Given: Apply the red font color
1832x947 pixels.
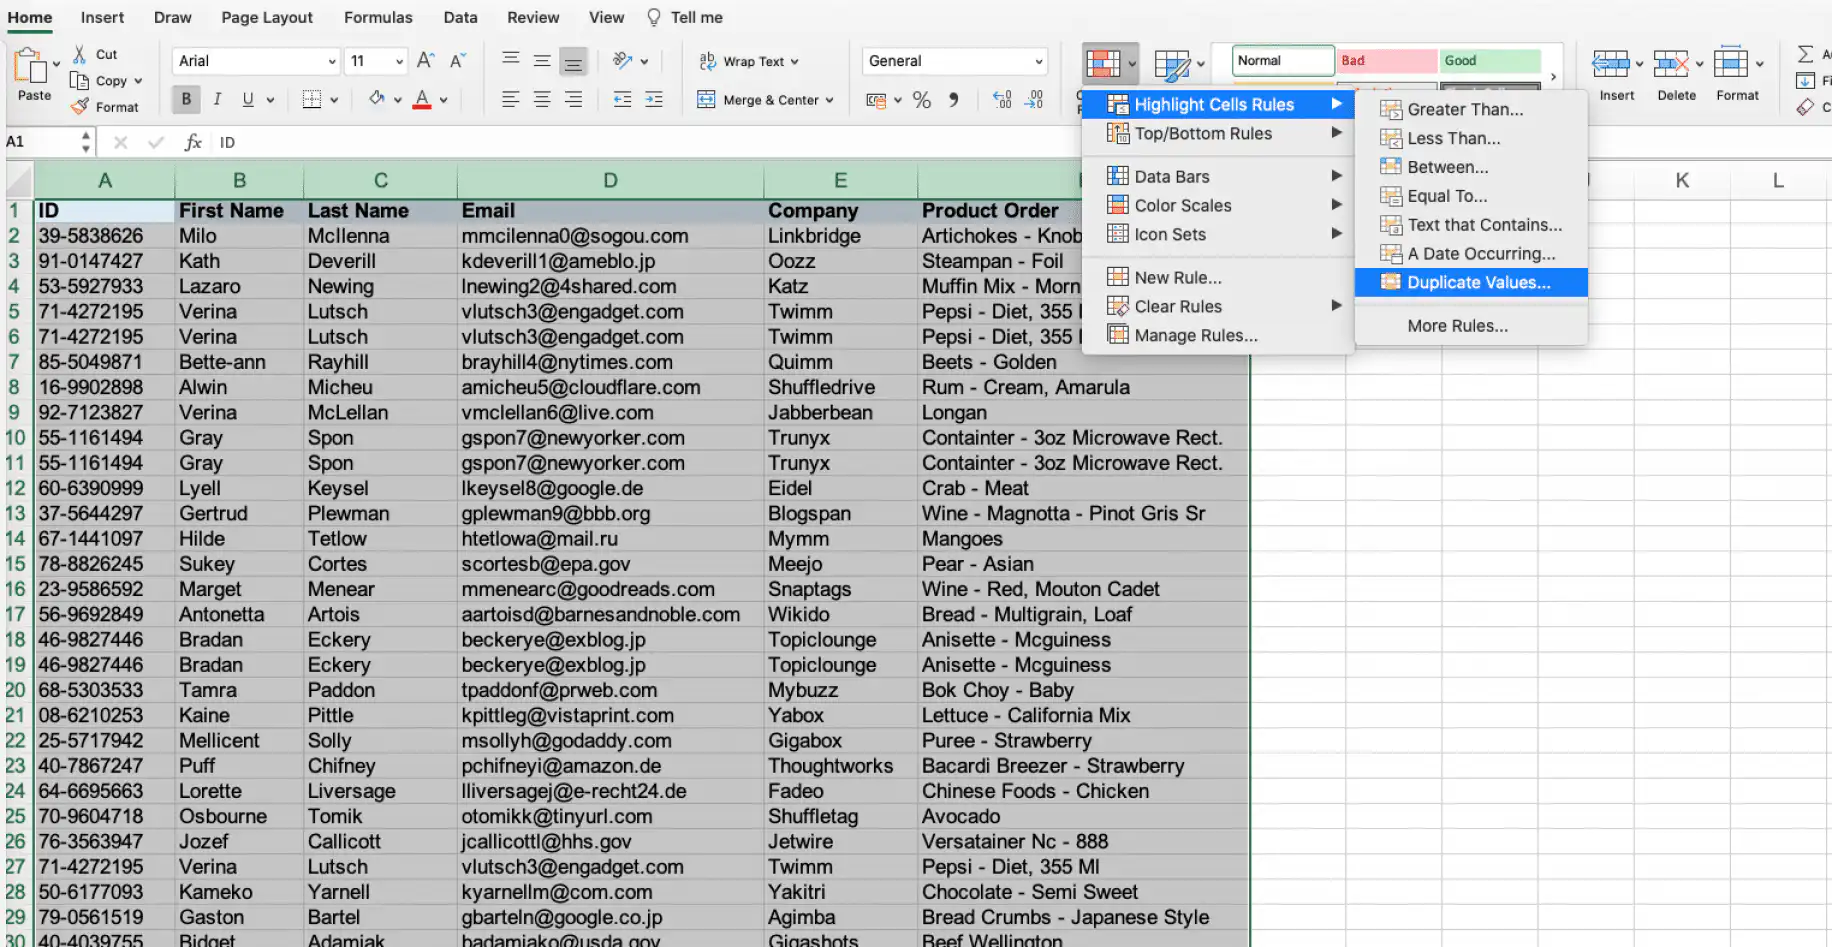Looking at the screenshot, I should (x=422, y=99).
